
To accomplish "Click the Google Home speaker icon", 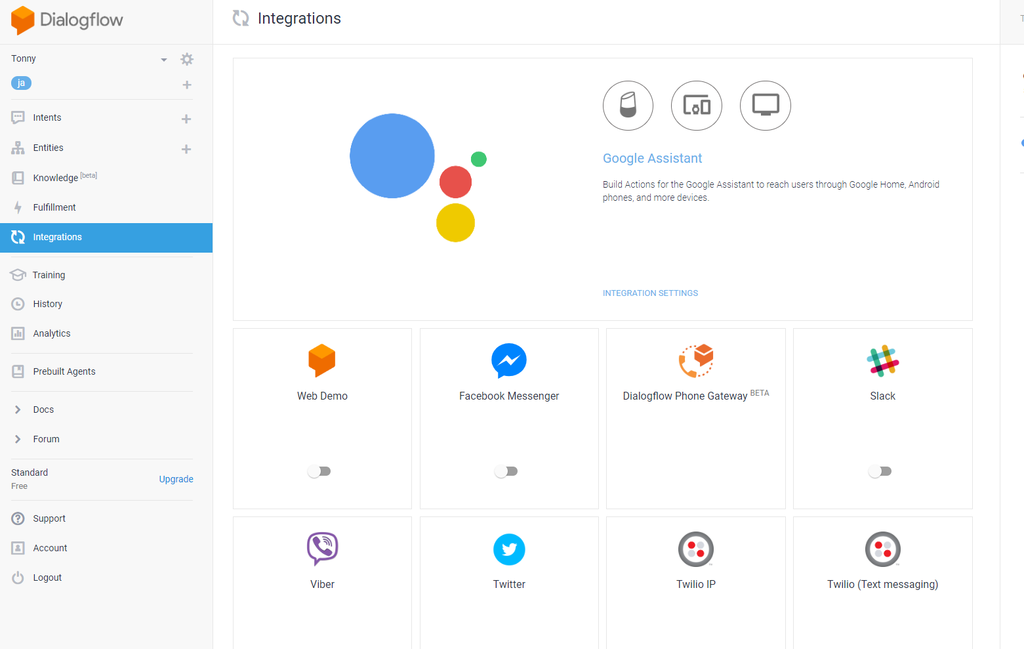I will click(x=628, y=106).
